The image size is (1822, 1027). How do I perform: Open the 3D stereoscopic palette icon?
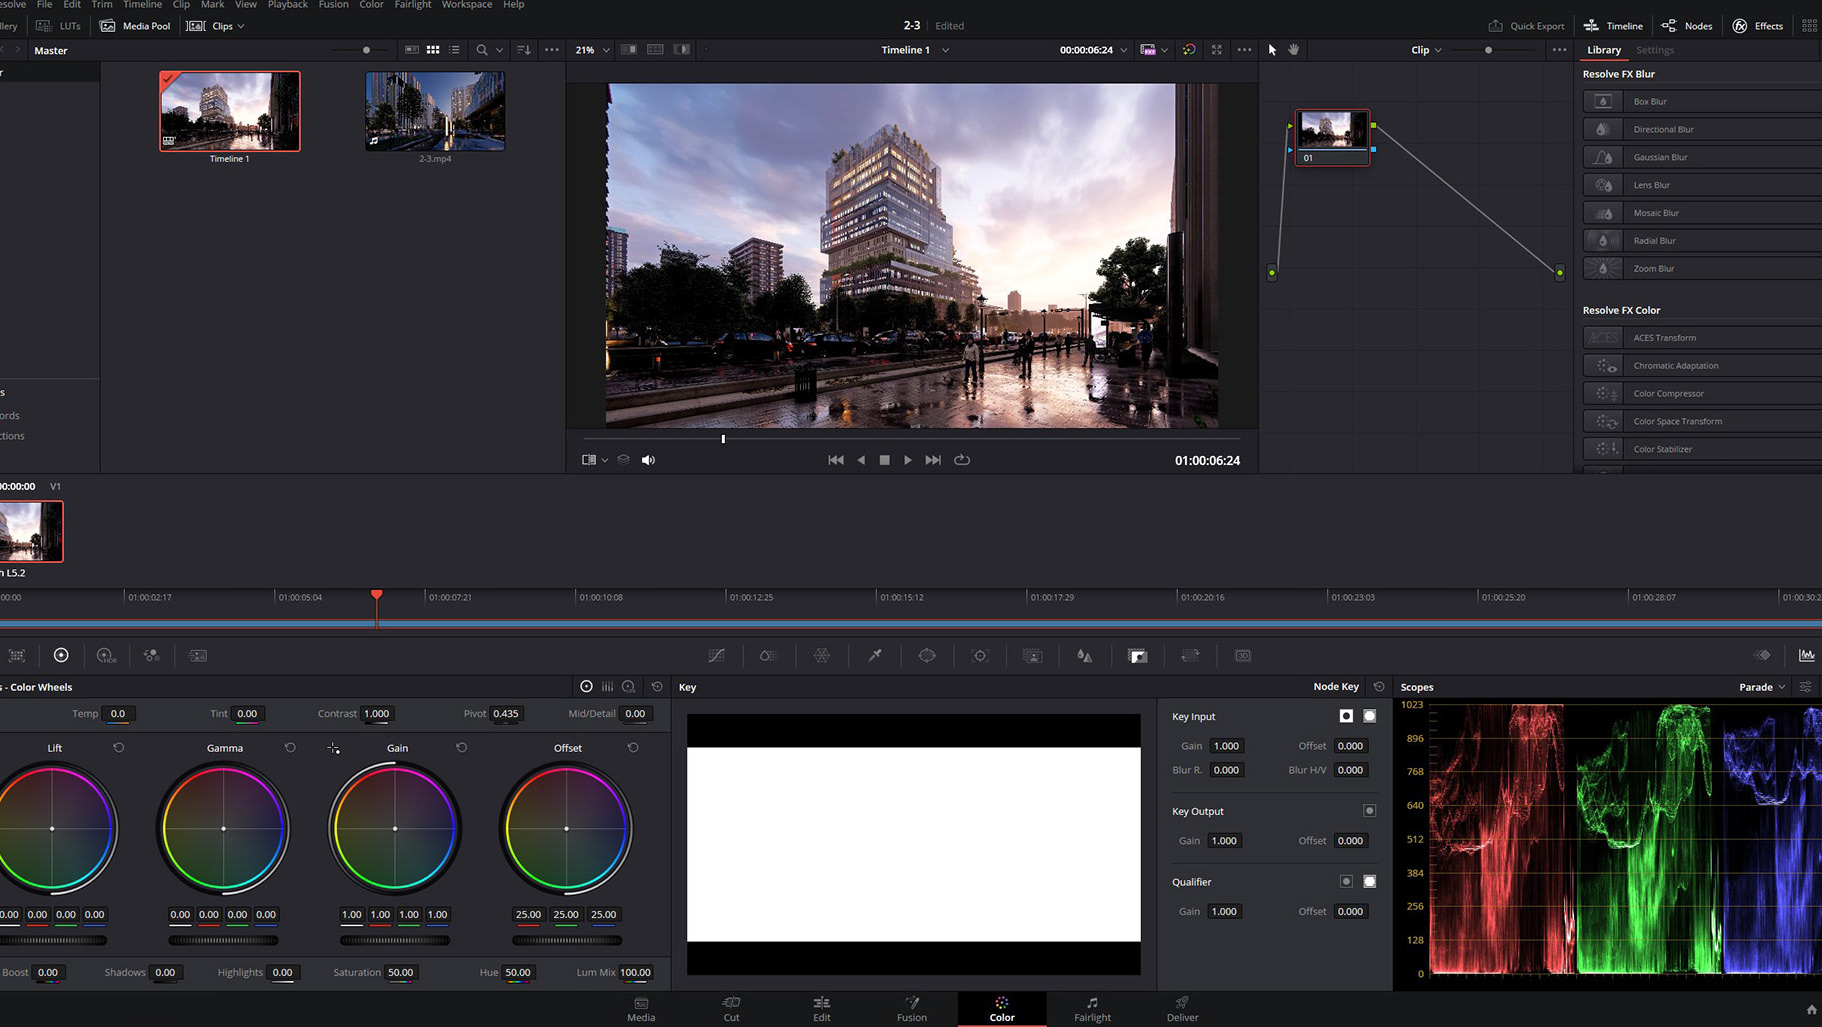[1243, 656]
